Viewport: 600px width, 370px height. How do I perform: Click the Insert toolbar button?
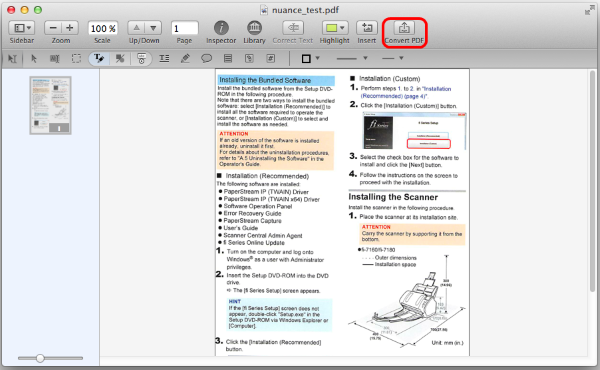(x=367, y=28)
